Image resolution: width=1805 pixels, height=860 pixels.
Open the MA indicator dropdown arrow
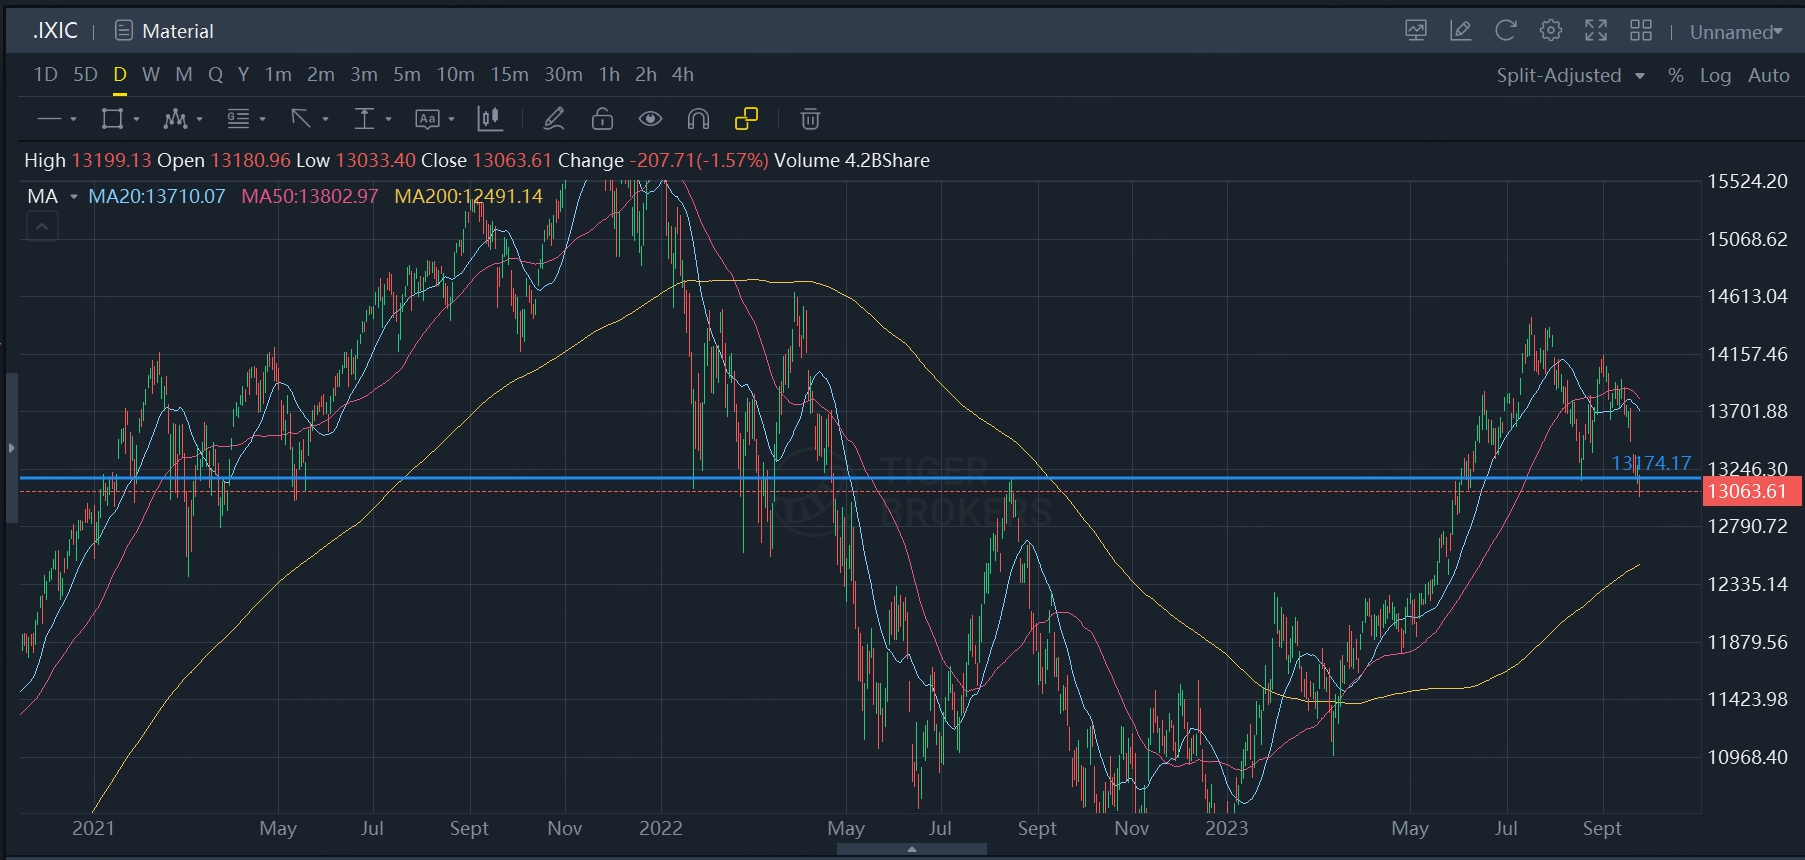tap(74, 197)
